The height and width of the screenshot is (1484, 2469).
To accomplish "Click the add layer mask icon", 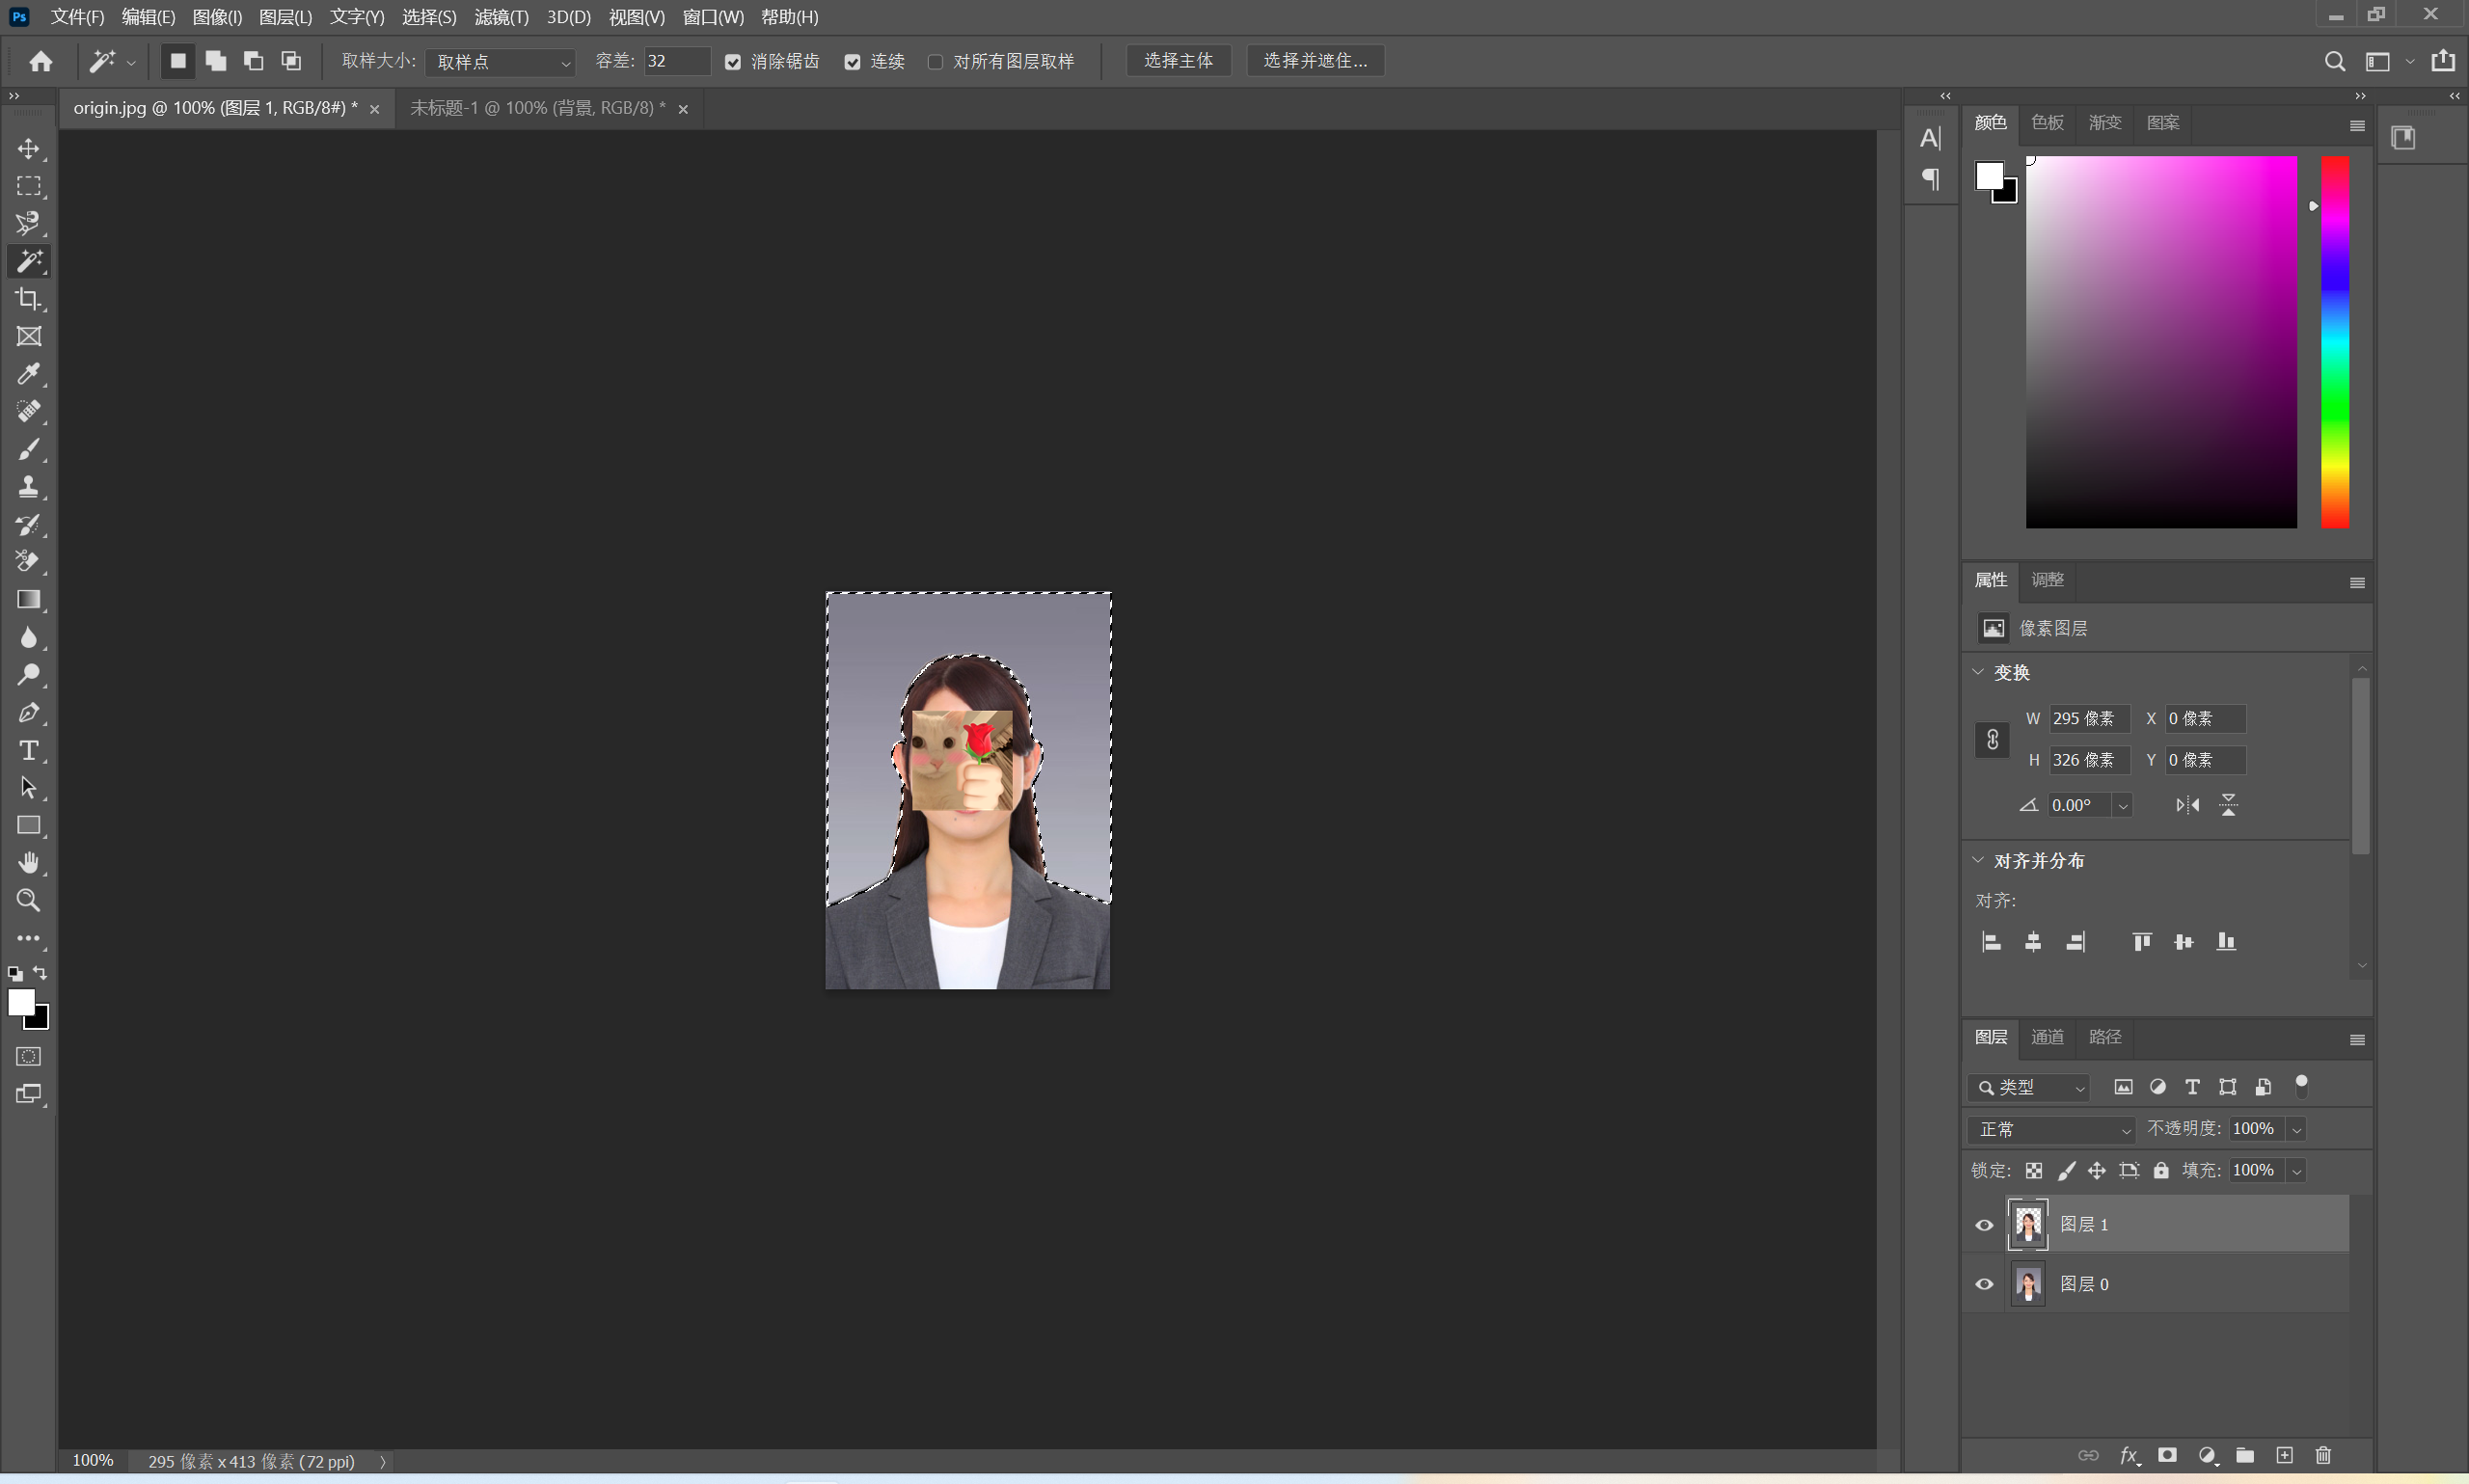I will point(2167,1455).
